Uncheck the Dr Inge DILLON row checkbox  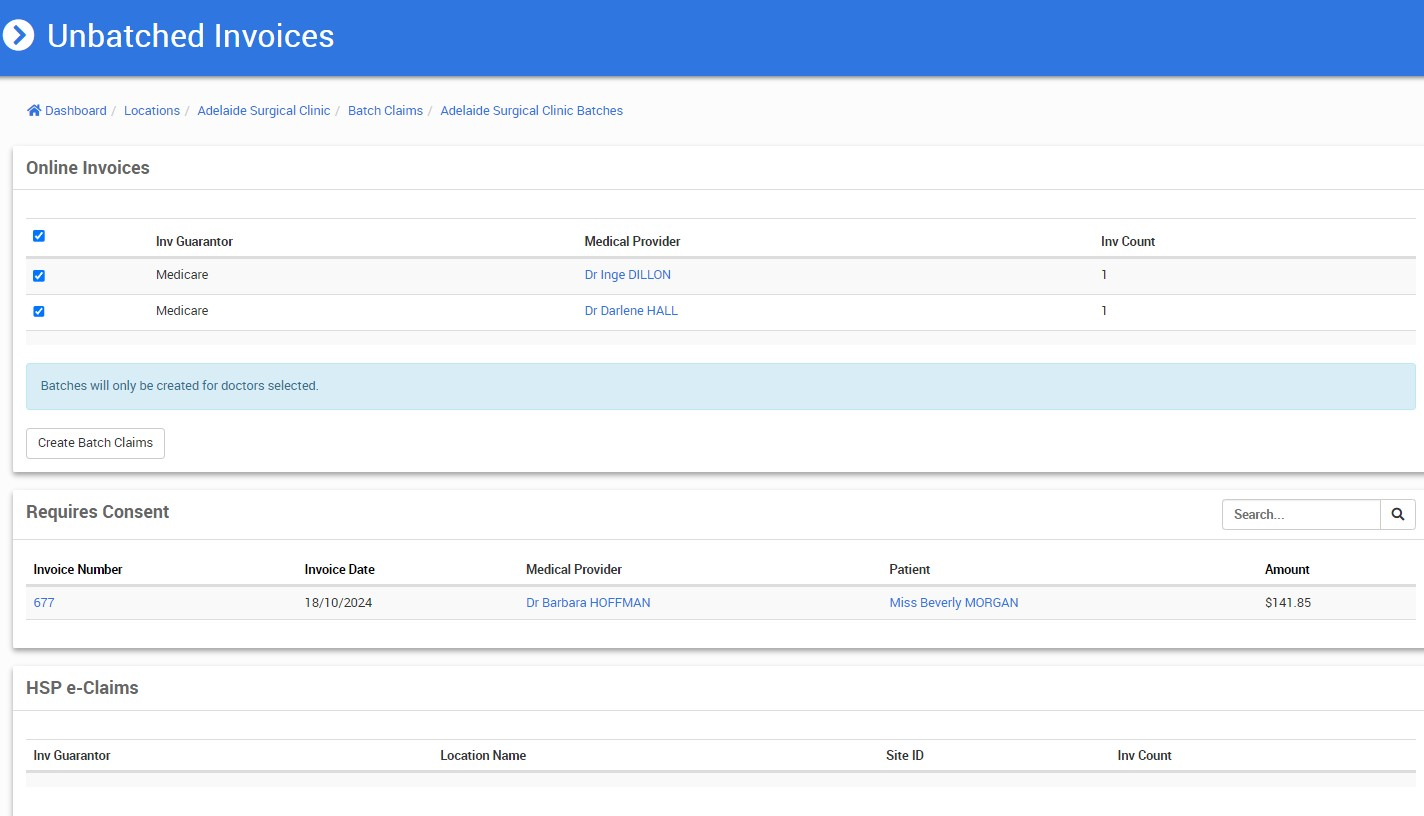(x=39, y=276)
